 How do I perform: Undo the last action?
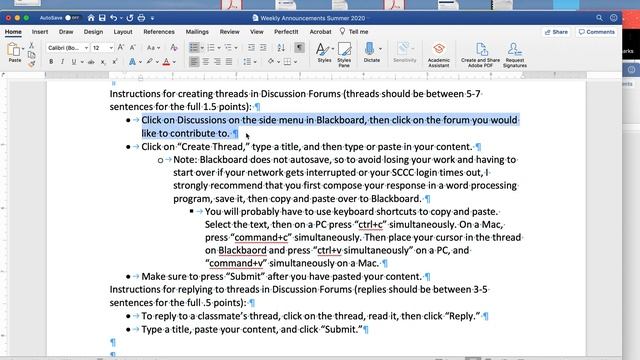click(x=114, y=18)
